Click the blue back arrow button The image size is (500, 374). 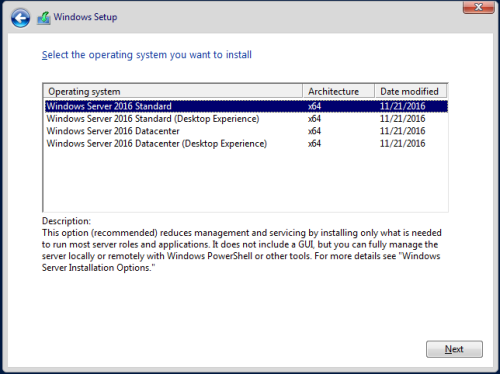click(20, 18)
